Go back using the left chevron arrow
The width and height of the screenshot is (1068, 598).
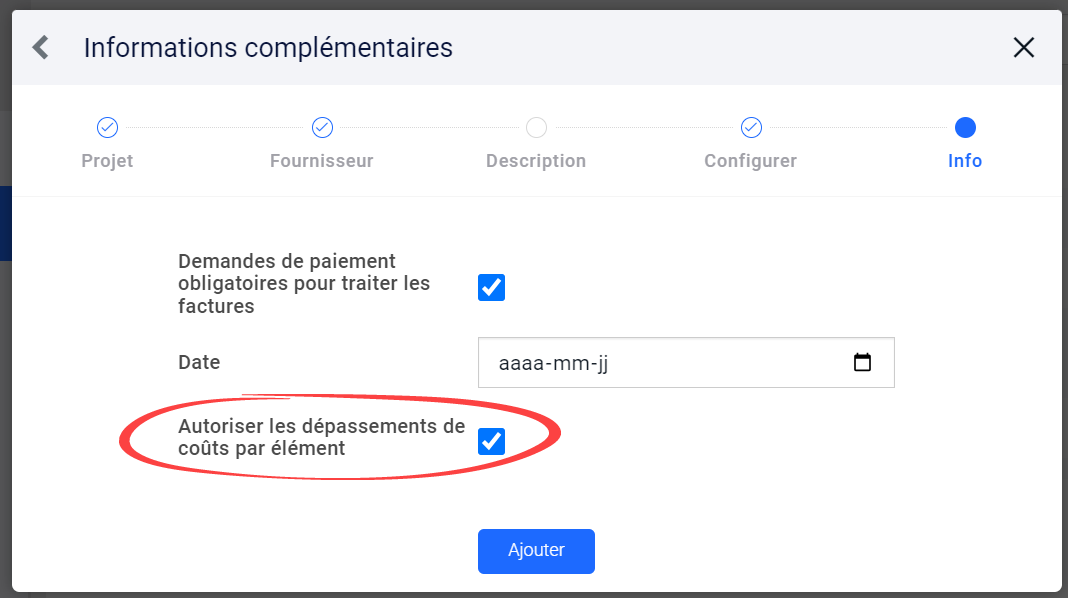point(41,48)
